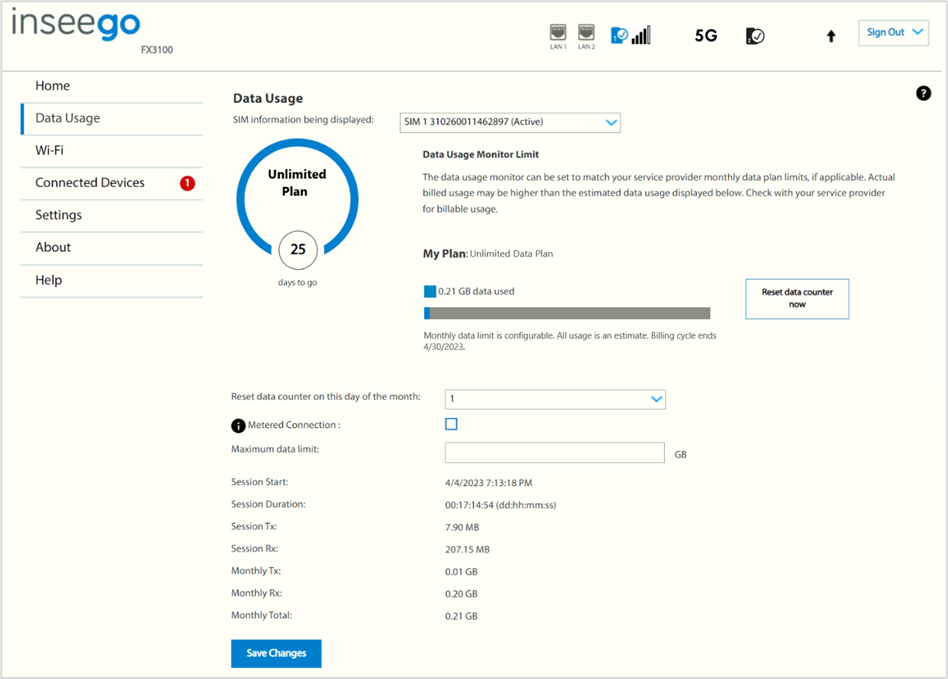
Task: Click the Monthly Total value 0.21 GB
Action: tap(461, 617)
